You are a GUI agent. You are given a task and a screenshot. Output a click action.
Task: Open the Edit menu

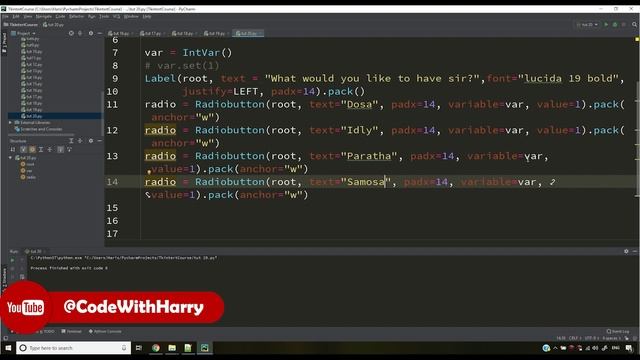coord(16,16)
